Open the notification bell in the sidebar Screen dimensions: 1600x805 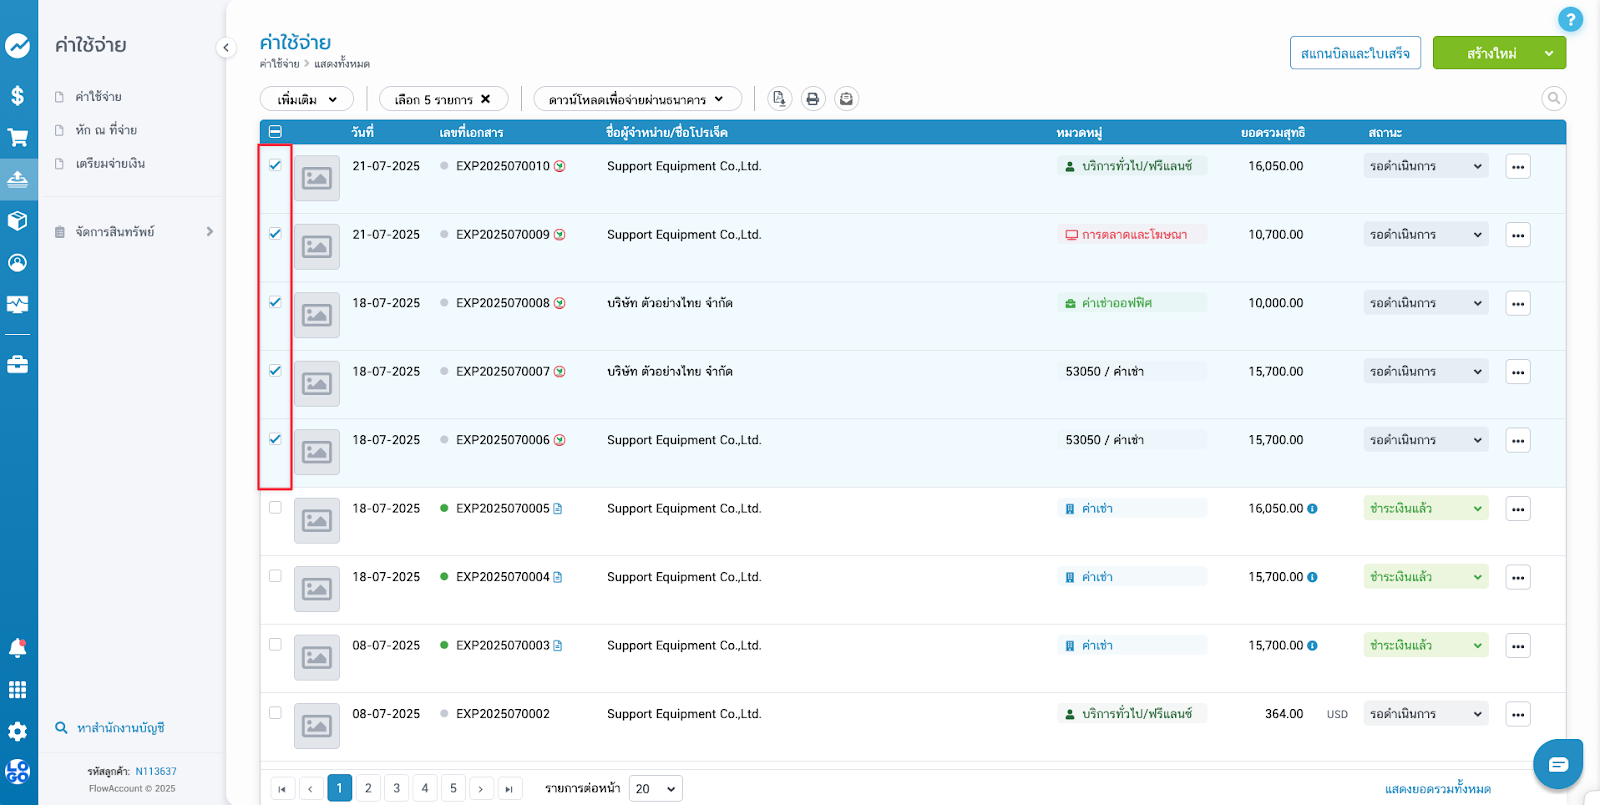tap(17, 648)
